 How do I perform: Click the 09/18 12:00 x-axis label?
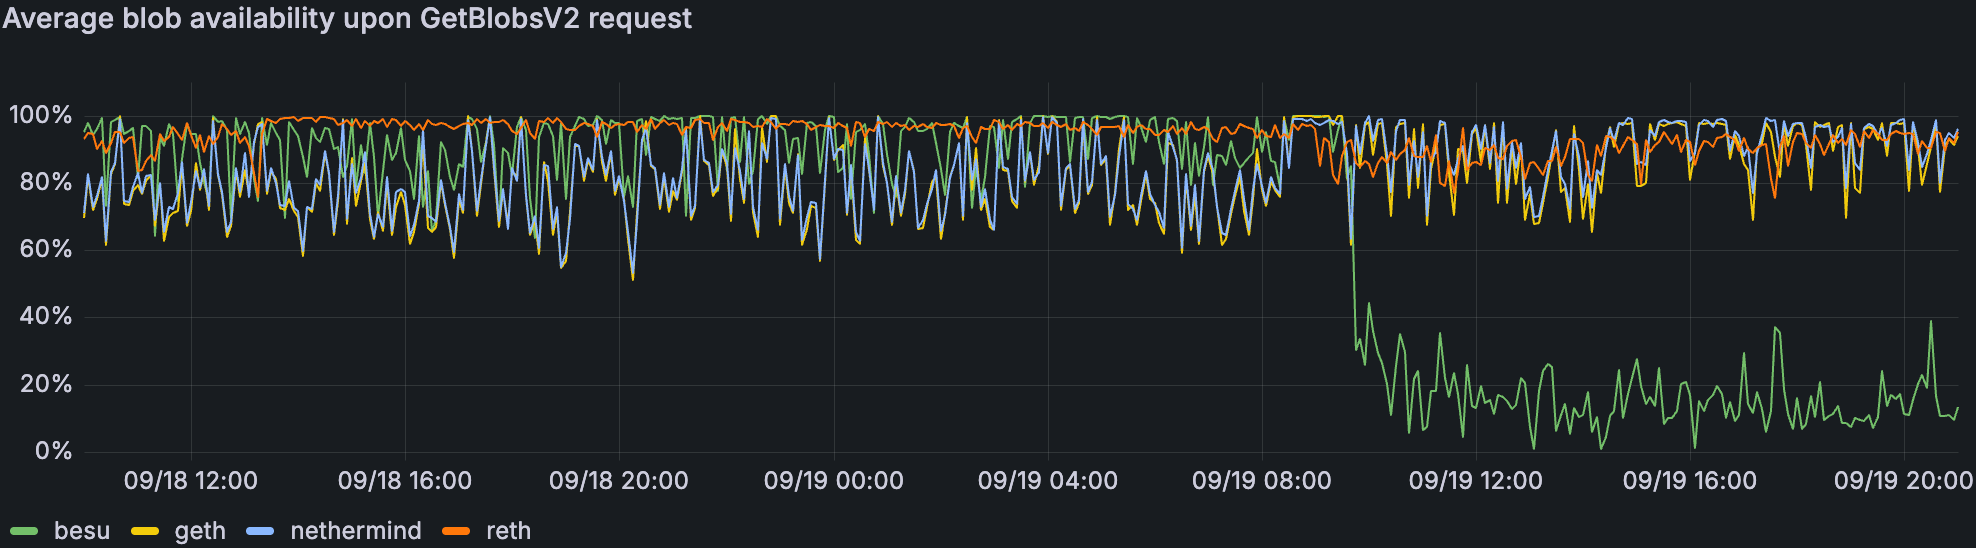191,481
